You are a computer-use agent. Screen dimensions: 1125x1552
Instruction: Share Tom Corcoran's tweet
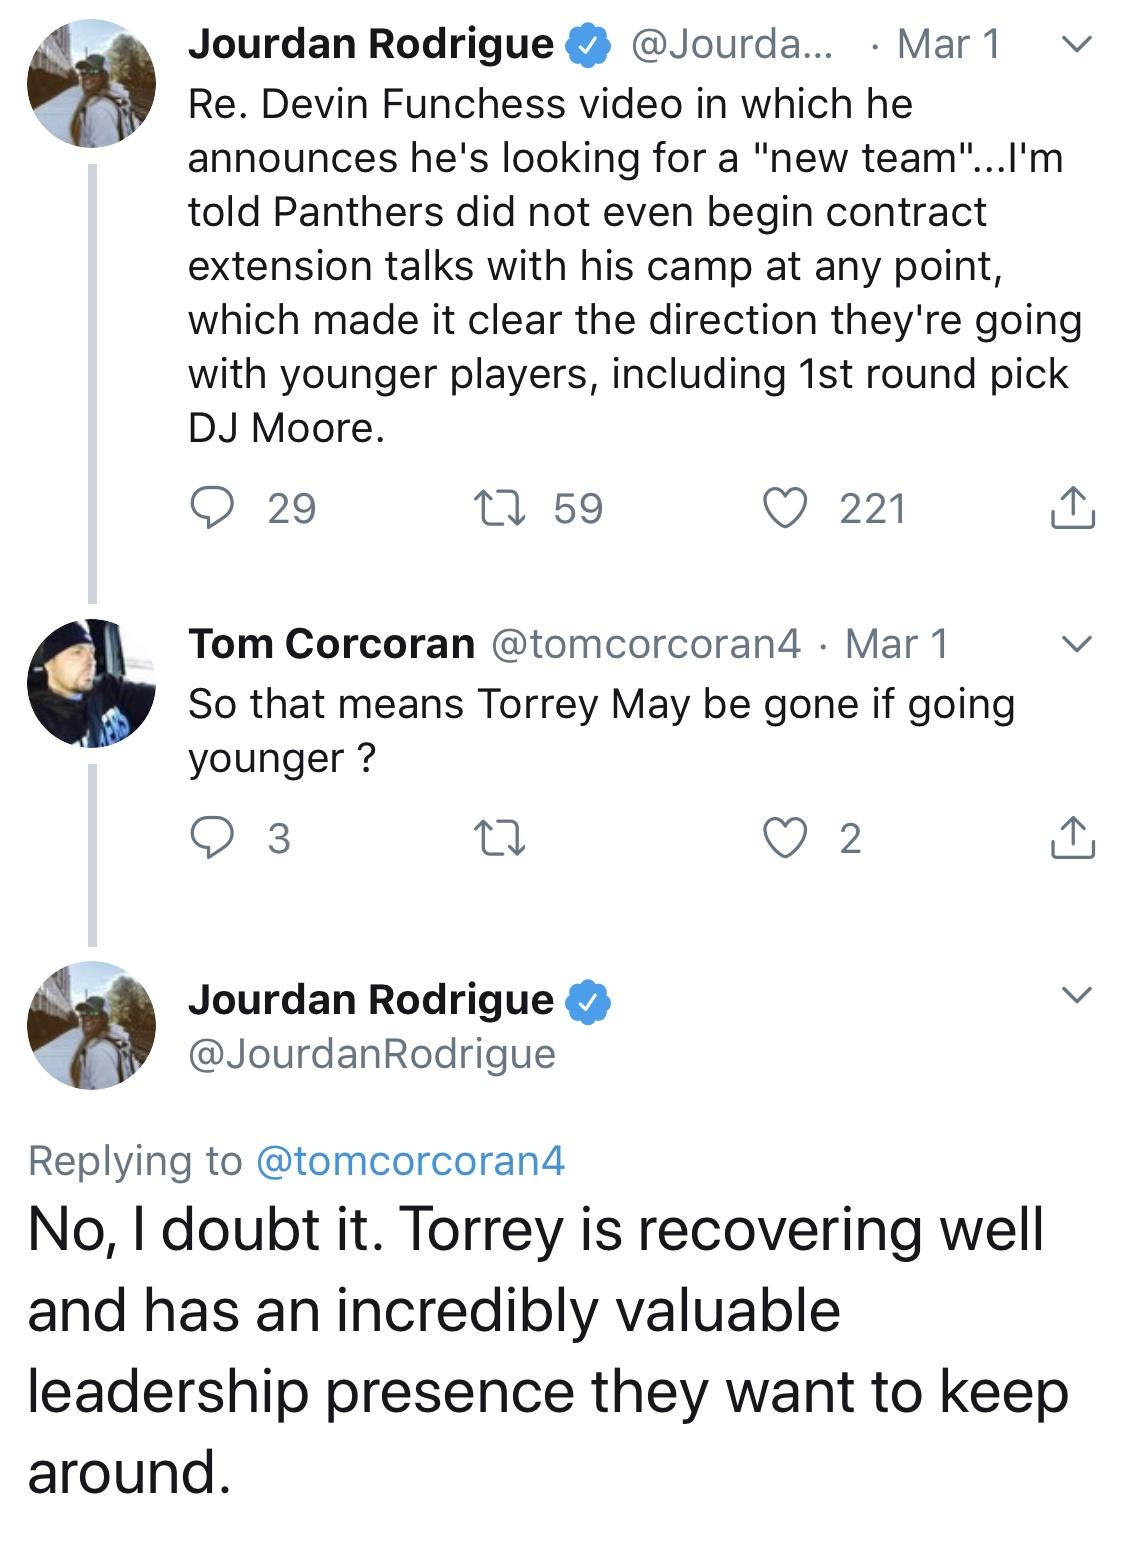pyautogui.click(x=1072, y=837)
